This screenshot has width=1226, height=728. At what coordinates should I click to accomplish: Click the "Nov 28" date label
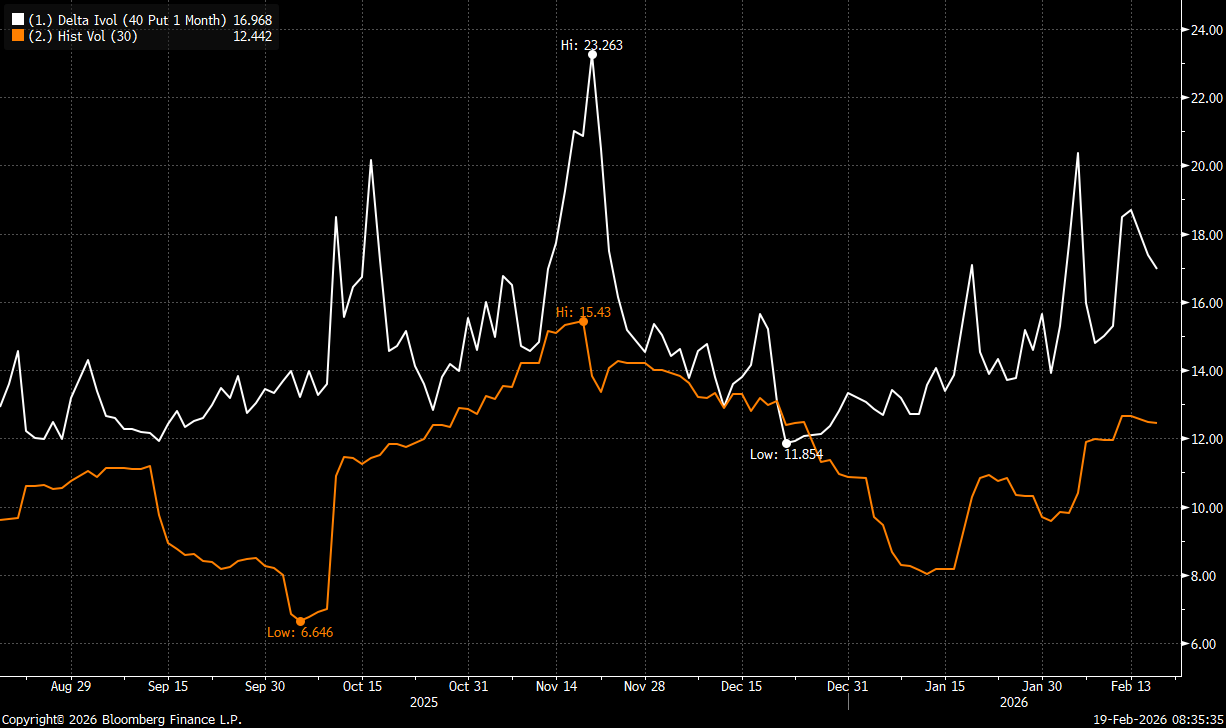tap(644, 687)
